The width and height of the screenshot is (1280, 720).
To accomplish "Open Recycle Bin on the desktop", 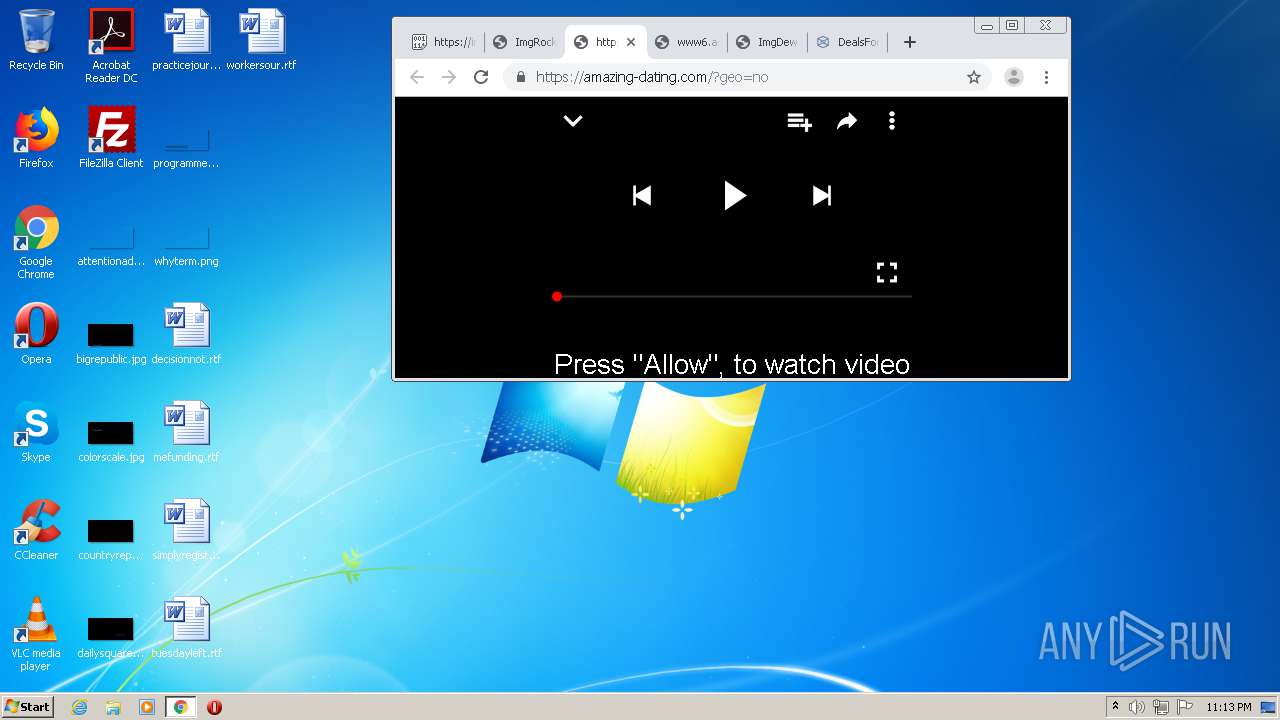I will 36,40.
